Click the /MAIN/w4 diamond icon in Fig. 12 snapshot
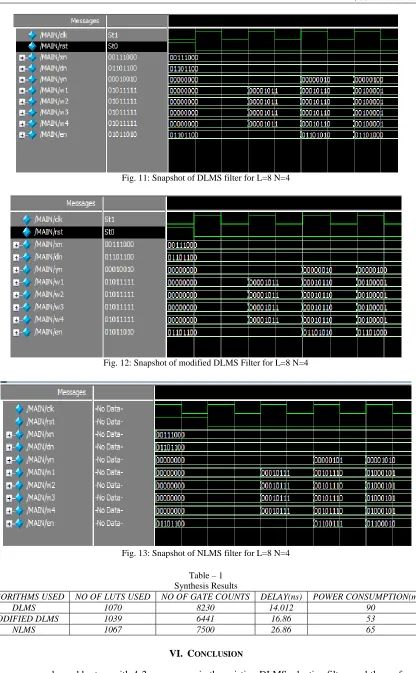Image resolution: width=416 pixels, height=673 pixels. [27, 319]
